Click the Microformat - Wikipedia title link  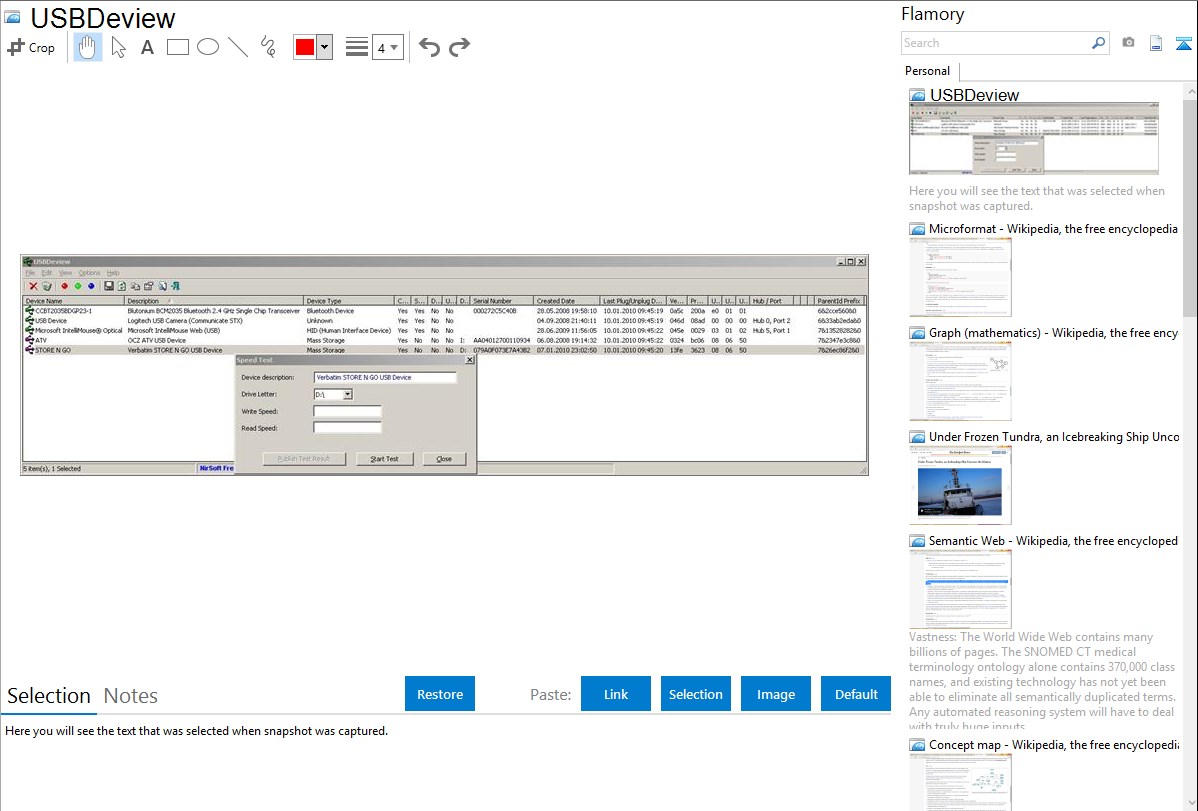(x=1053, y=229)
